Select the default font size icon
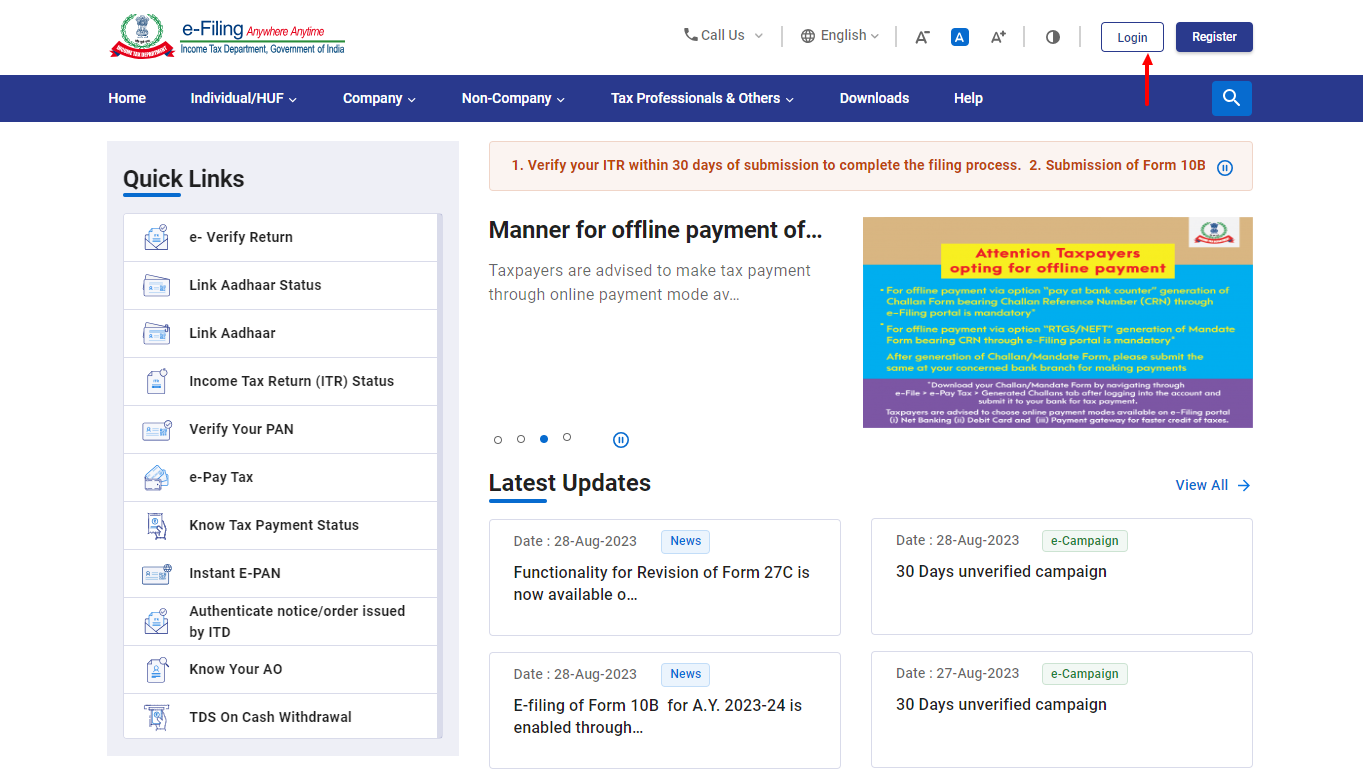Viewport: 1363px width, 770px height. 959,36
